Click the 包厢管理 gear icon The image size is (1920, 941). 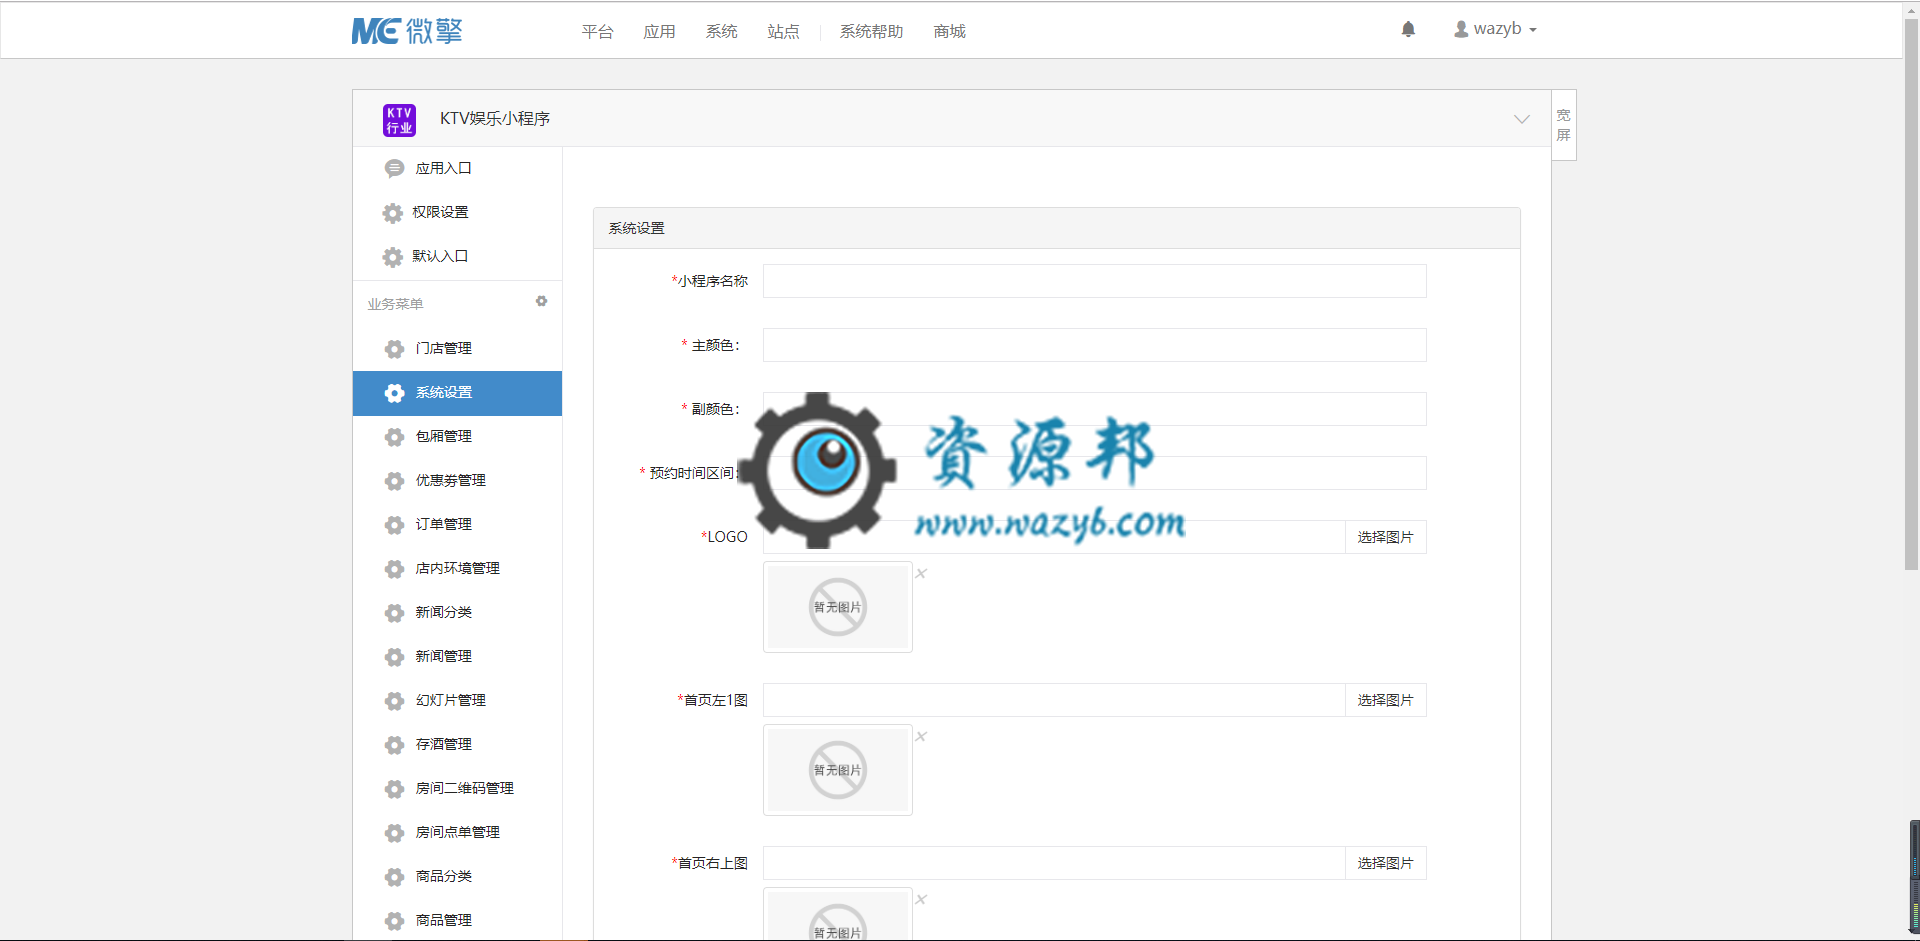coord(394,437)
